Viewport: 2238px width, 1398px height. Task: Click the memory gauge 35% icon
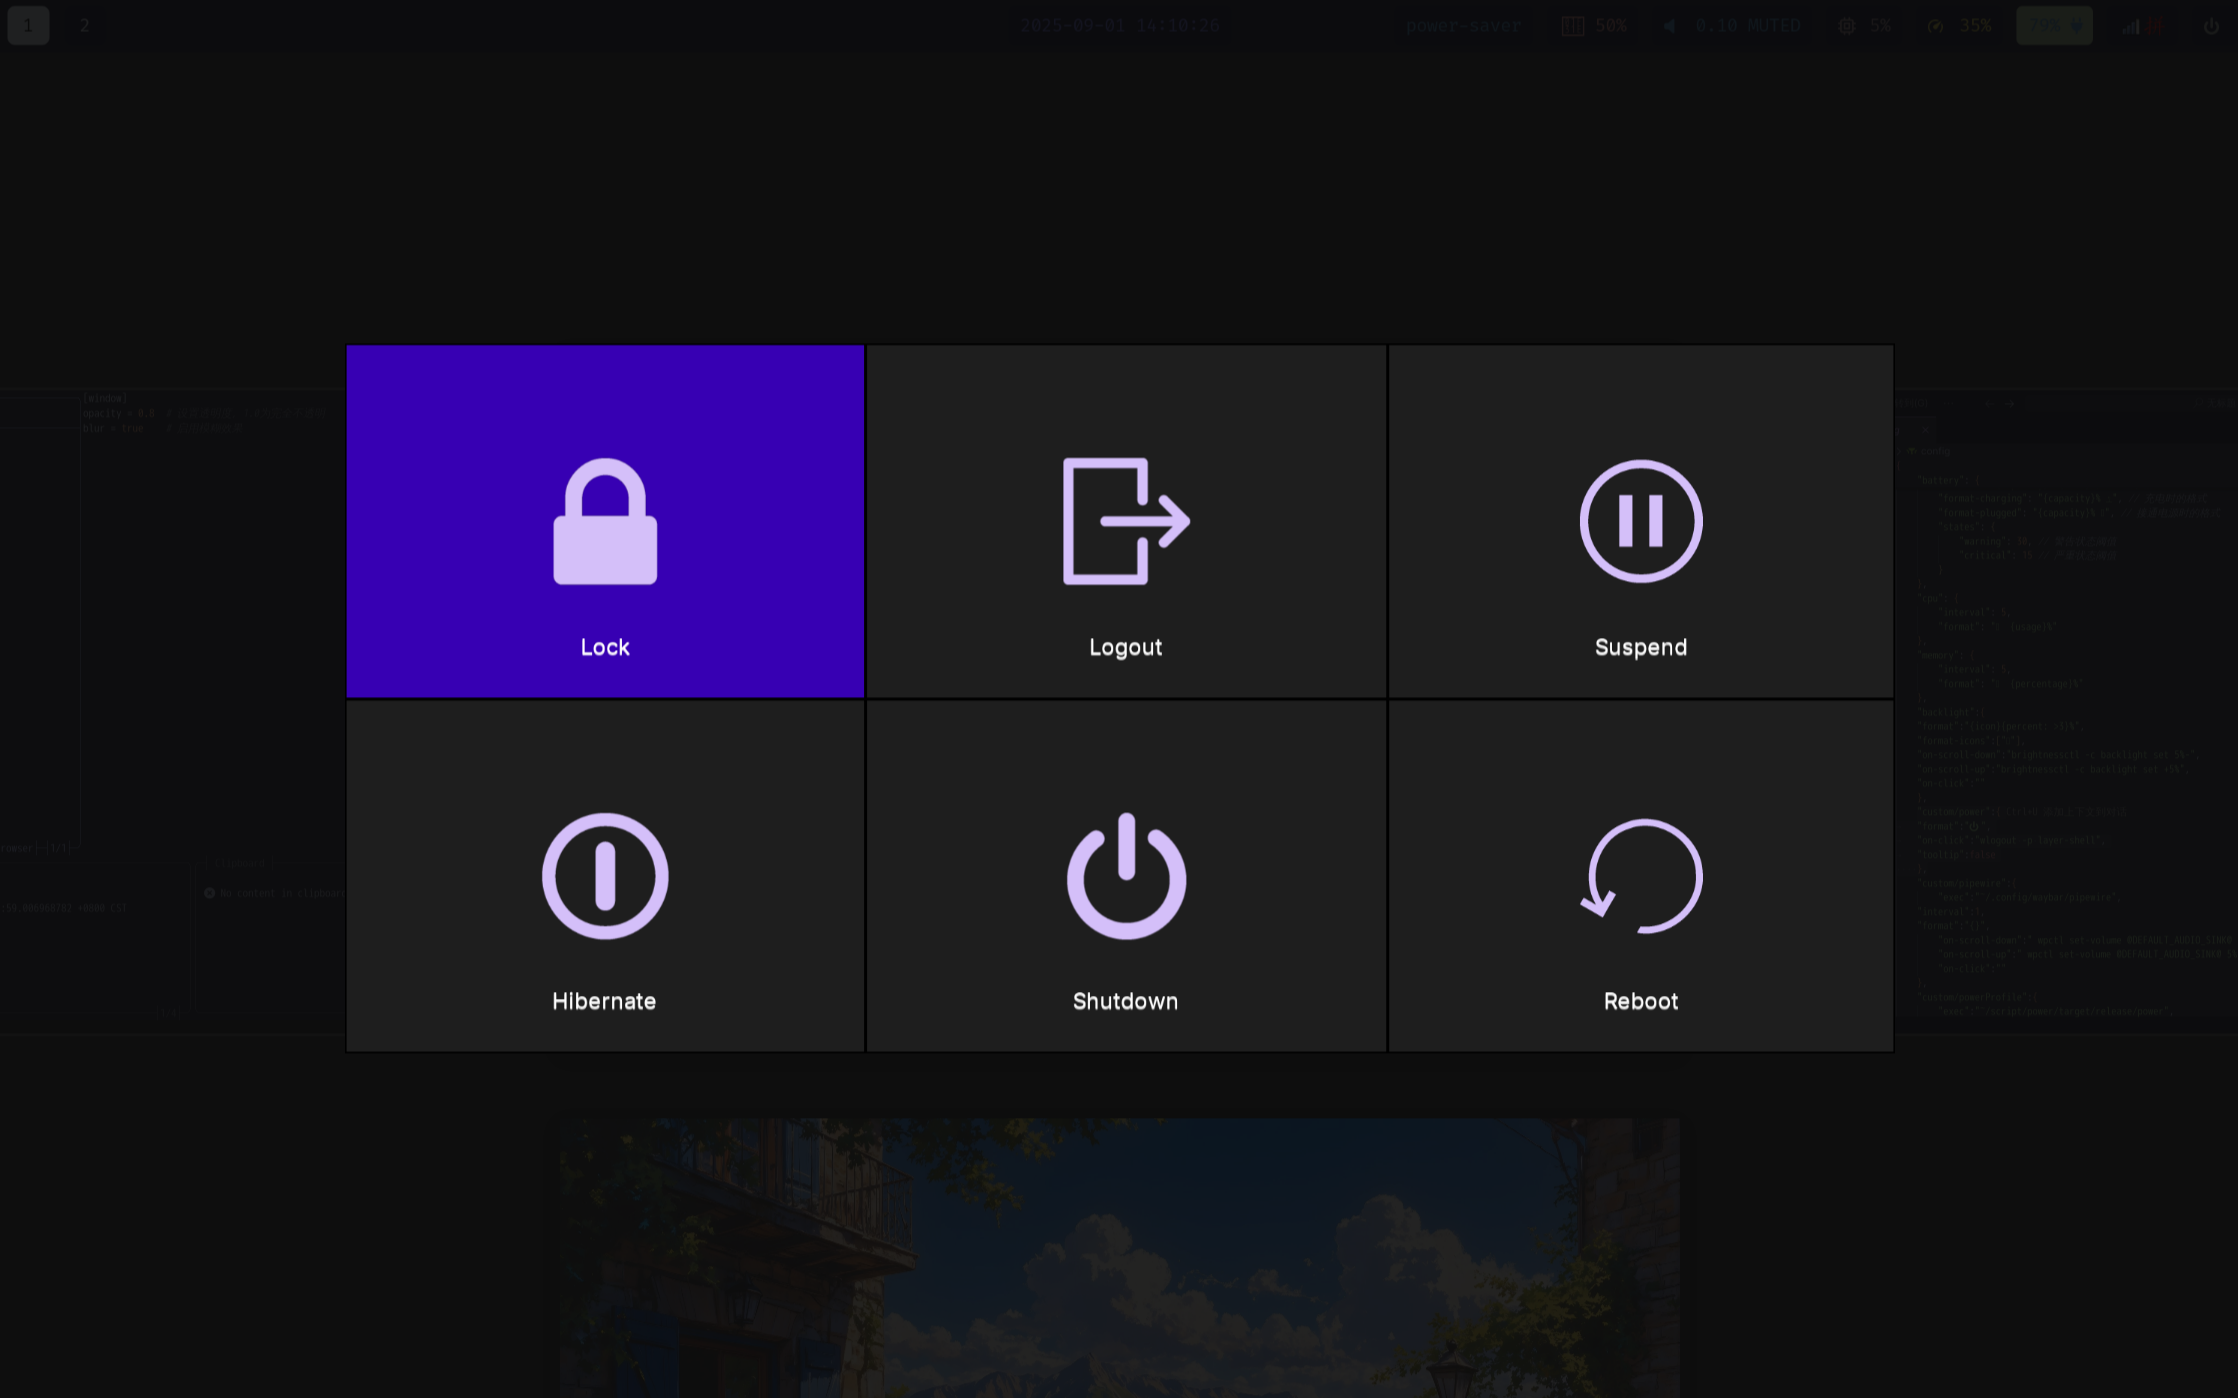click(1935, 26)
